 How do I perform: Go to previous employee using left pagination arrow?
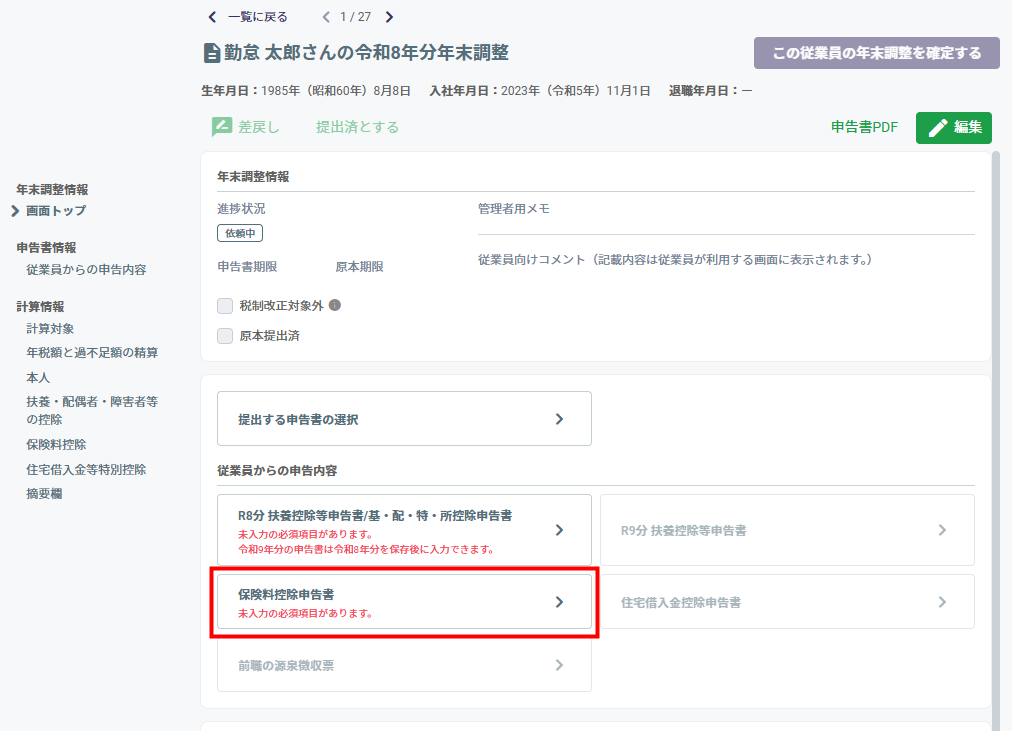tap(326, 17)
